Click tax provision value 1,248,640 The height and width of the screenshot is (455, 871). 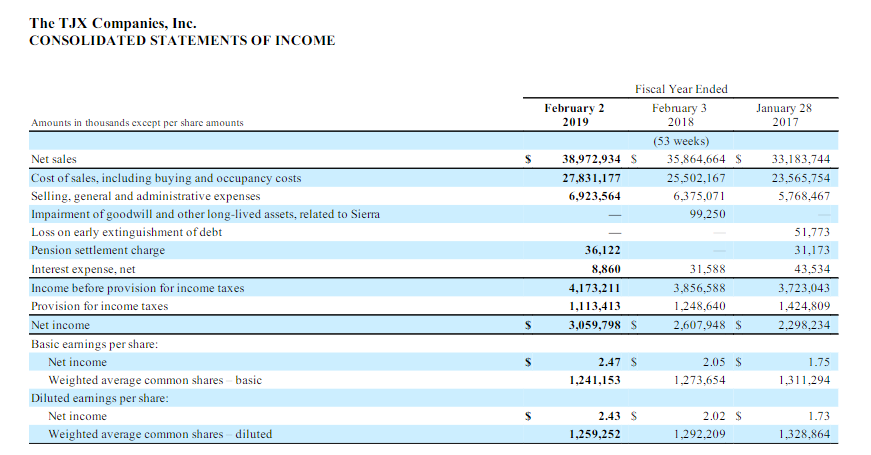point(699,306)
